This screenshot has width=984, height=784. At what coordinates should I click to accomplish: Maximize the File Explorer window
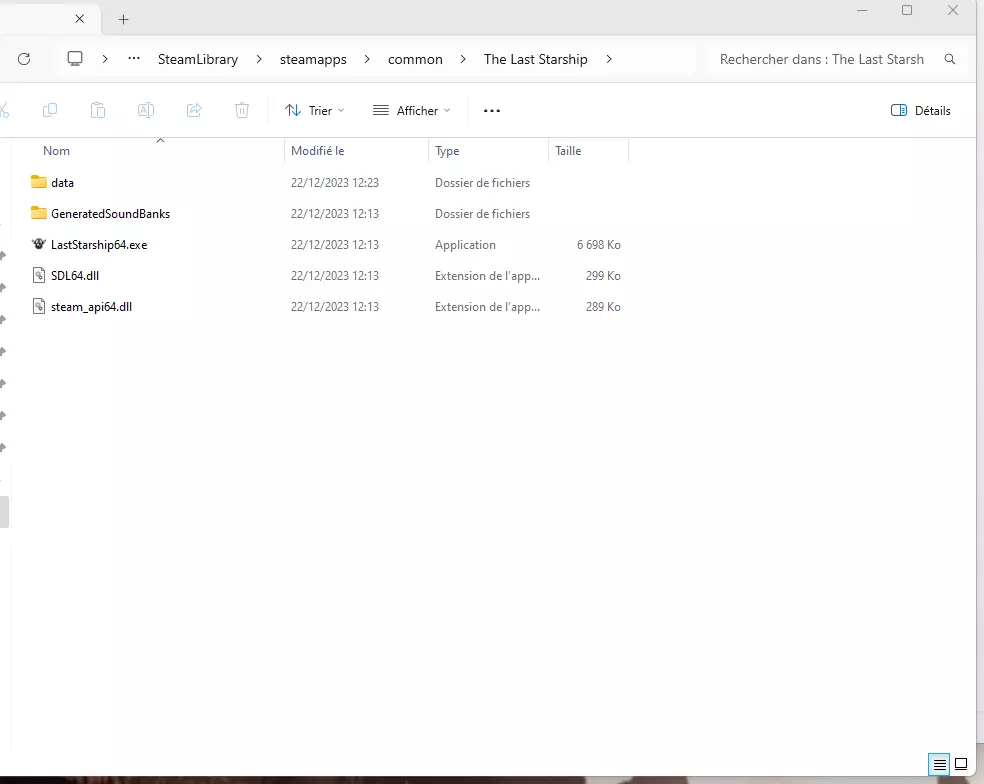[x=907, y=10]
